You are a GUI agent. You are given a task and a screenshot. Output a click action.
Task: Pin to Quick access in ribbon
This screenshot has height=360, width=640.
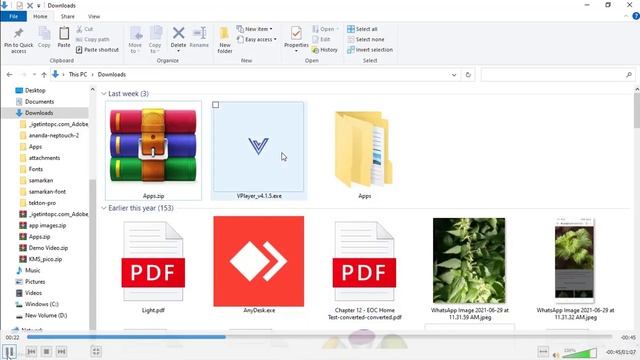pyautogui.click(x=18, y=41)
